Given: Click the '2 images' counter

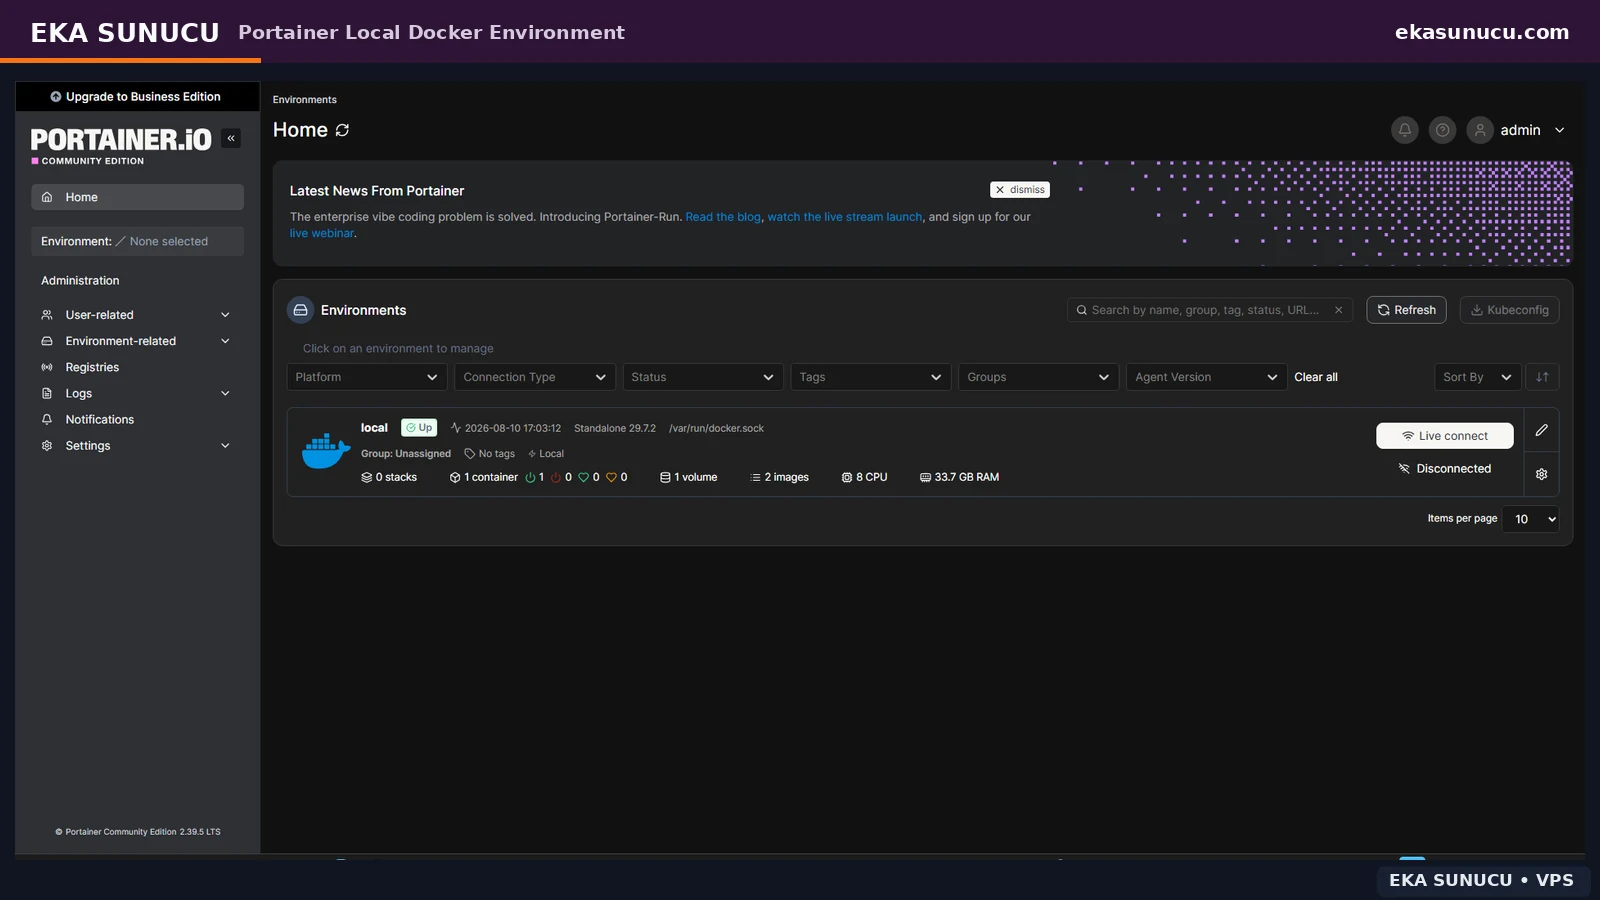Looking at the screenshot, I should [x=780, y=478].
